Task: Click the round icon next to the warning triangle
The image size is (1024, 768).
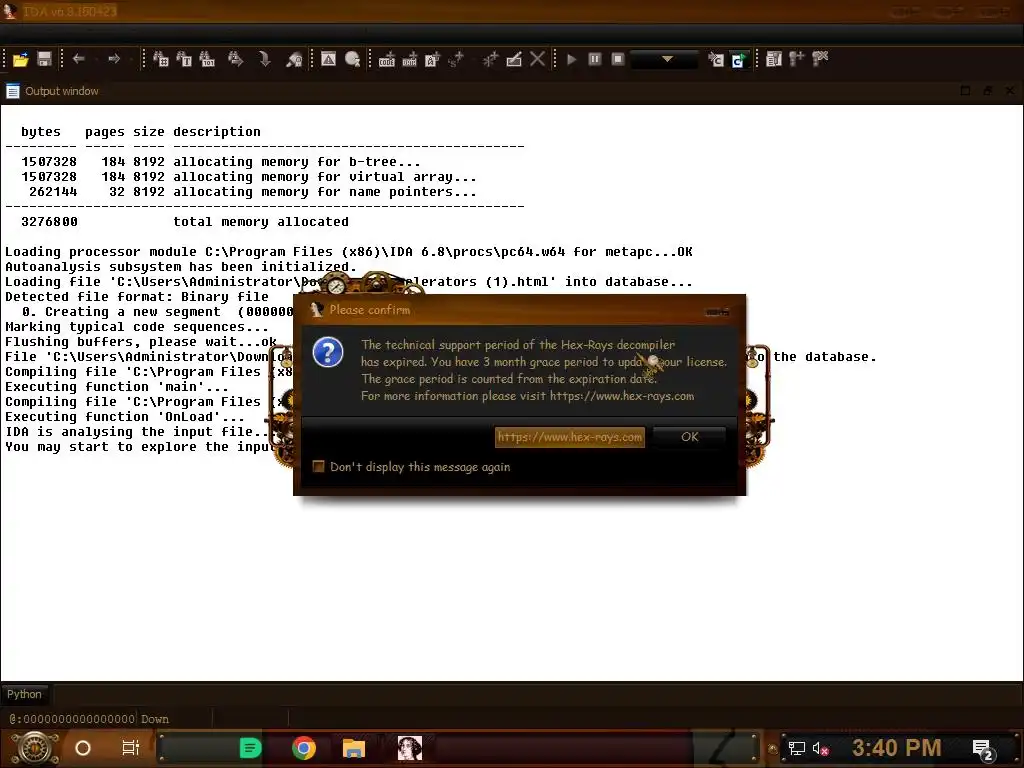Action: pyautogui.click(x=353, y=59)
